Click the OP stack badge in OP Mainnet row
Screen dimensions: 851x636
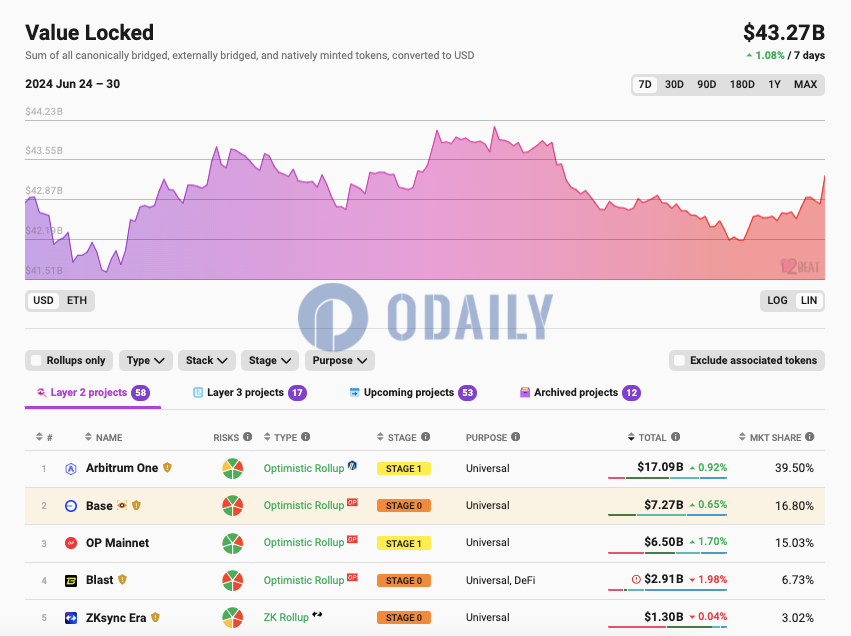coord(352,539)
